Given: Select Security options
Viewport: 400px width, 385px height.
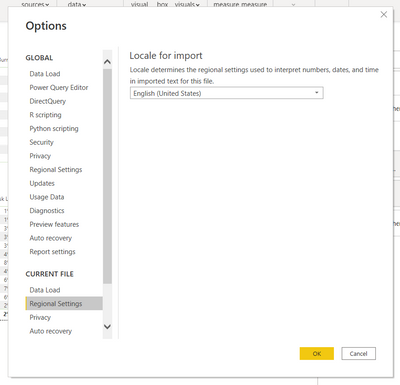Looking at the screenshot, I should coord(41,142).
